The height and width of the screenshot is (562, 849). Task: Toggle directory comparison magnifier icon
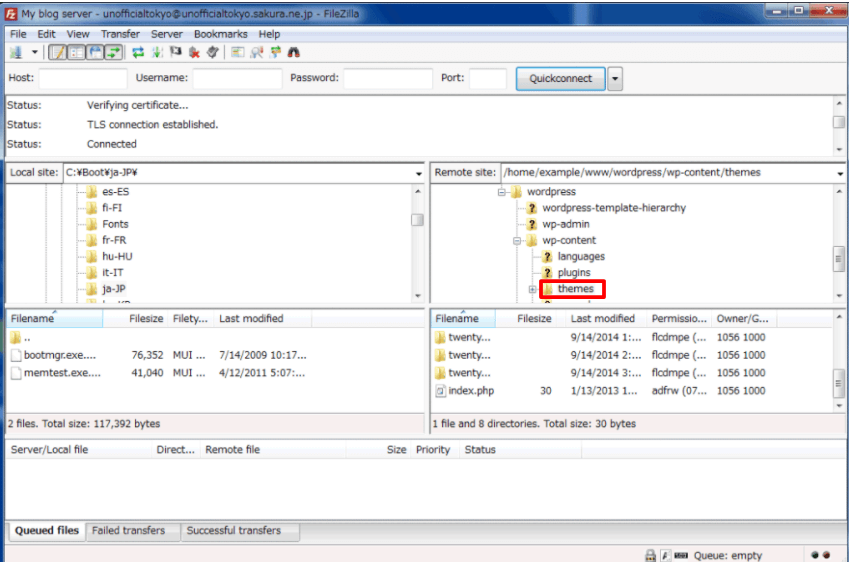point(257,53)
